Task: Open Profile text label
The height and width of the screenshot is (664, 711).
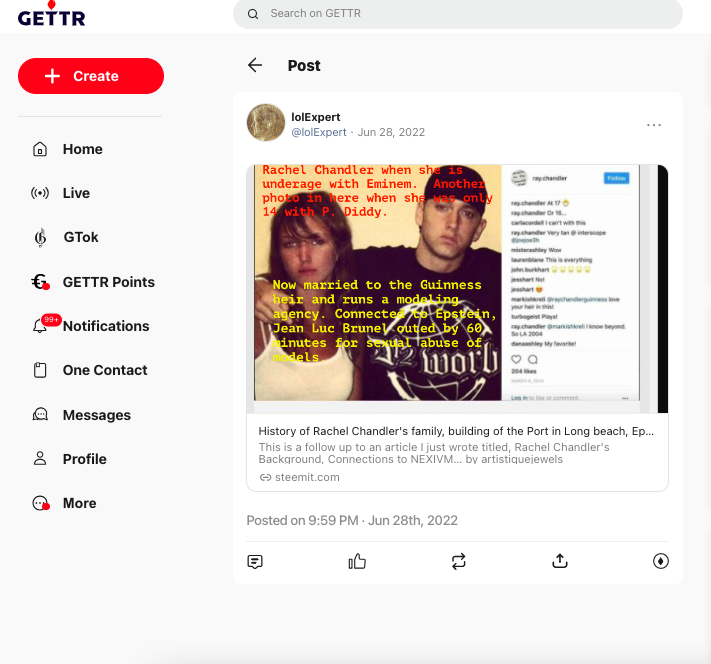Action: click(x=85, y=459)
